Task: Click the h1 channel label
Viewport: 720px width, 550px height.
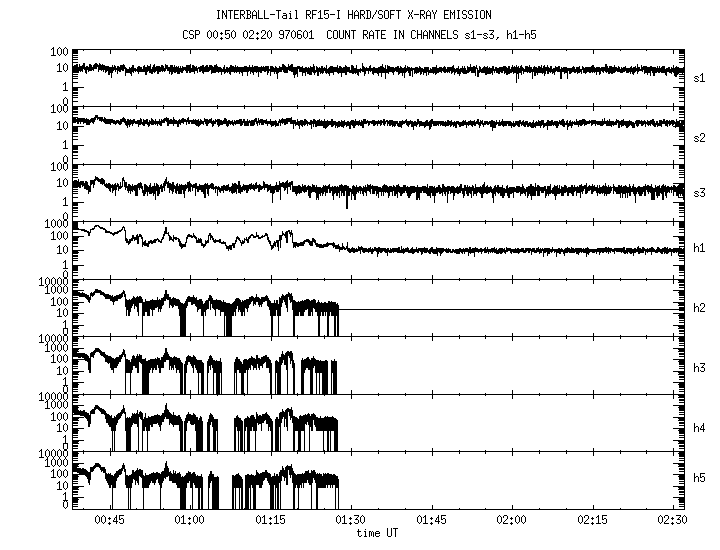Action: (699, 248)
